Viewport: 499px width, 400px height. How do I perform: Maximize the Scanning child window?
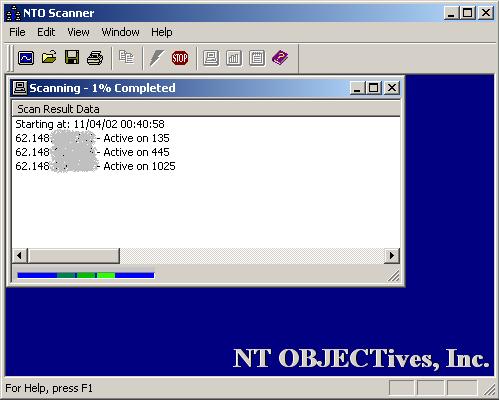click(373, 88)
